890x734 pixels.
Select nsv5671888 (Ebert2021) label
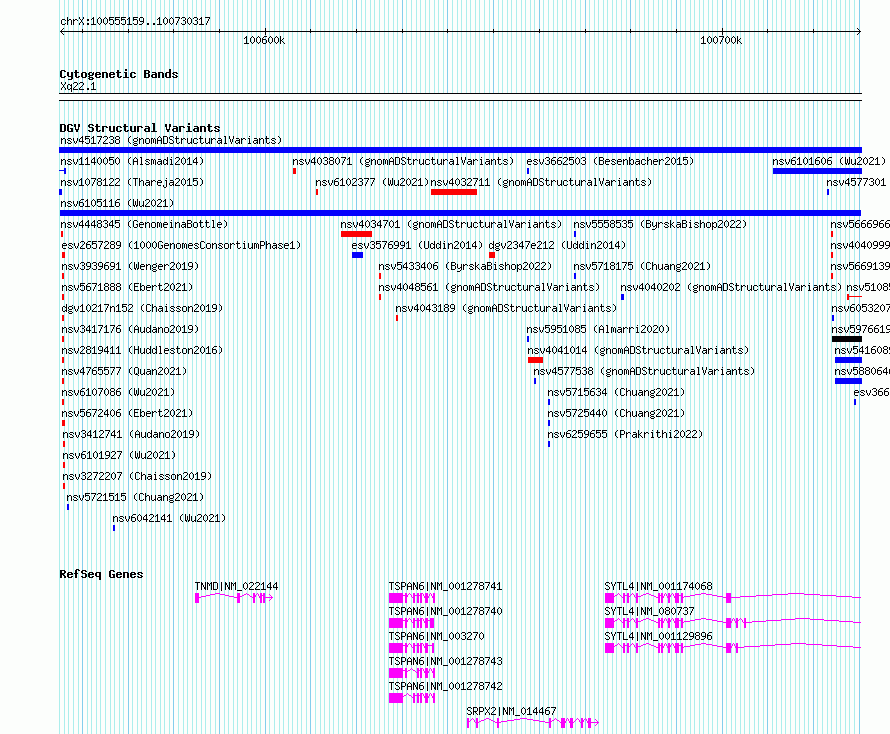[x=127, y=287]
